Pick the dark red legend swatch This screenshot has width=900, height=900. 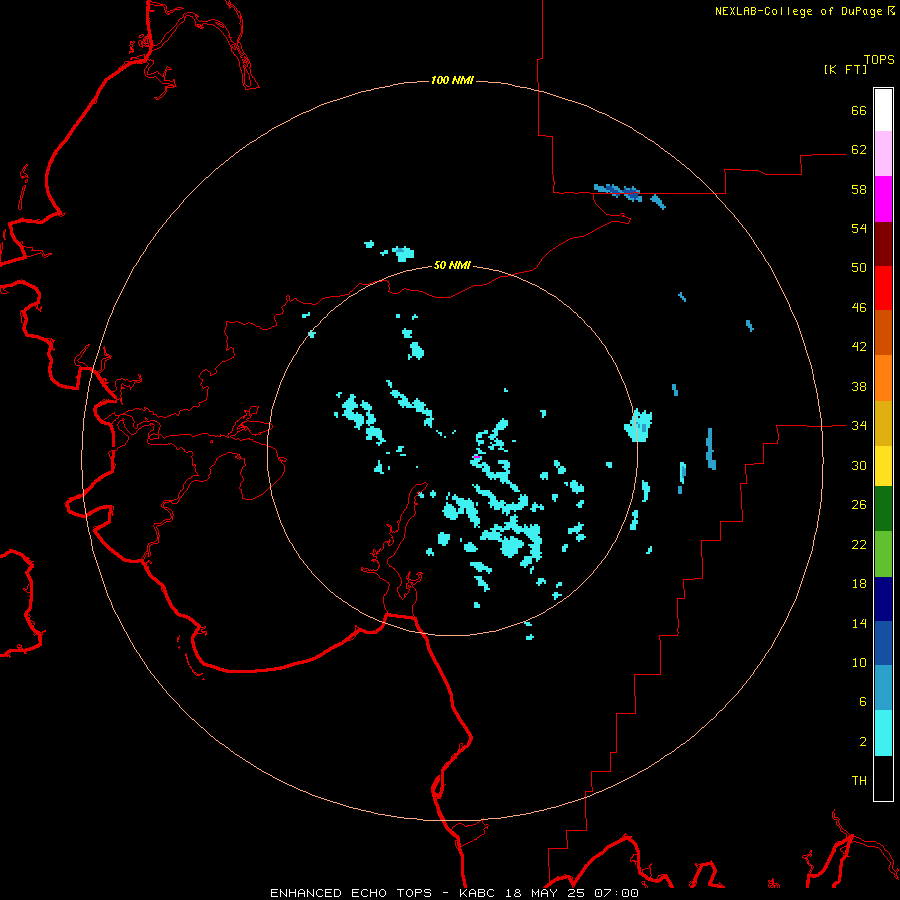(x=883, y=243)
